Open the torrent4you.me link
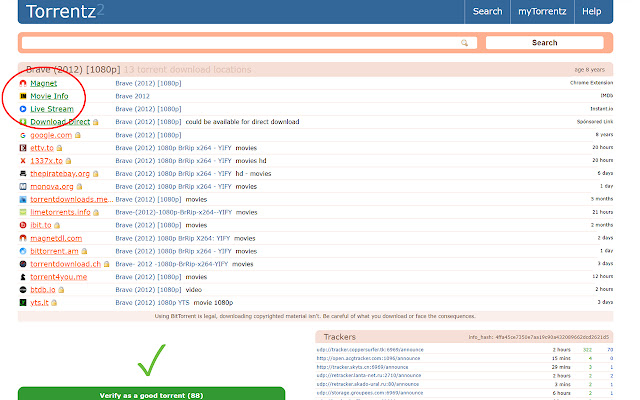 pyautogui.click(x=59, y=277)
